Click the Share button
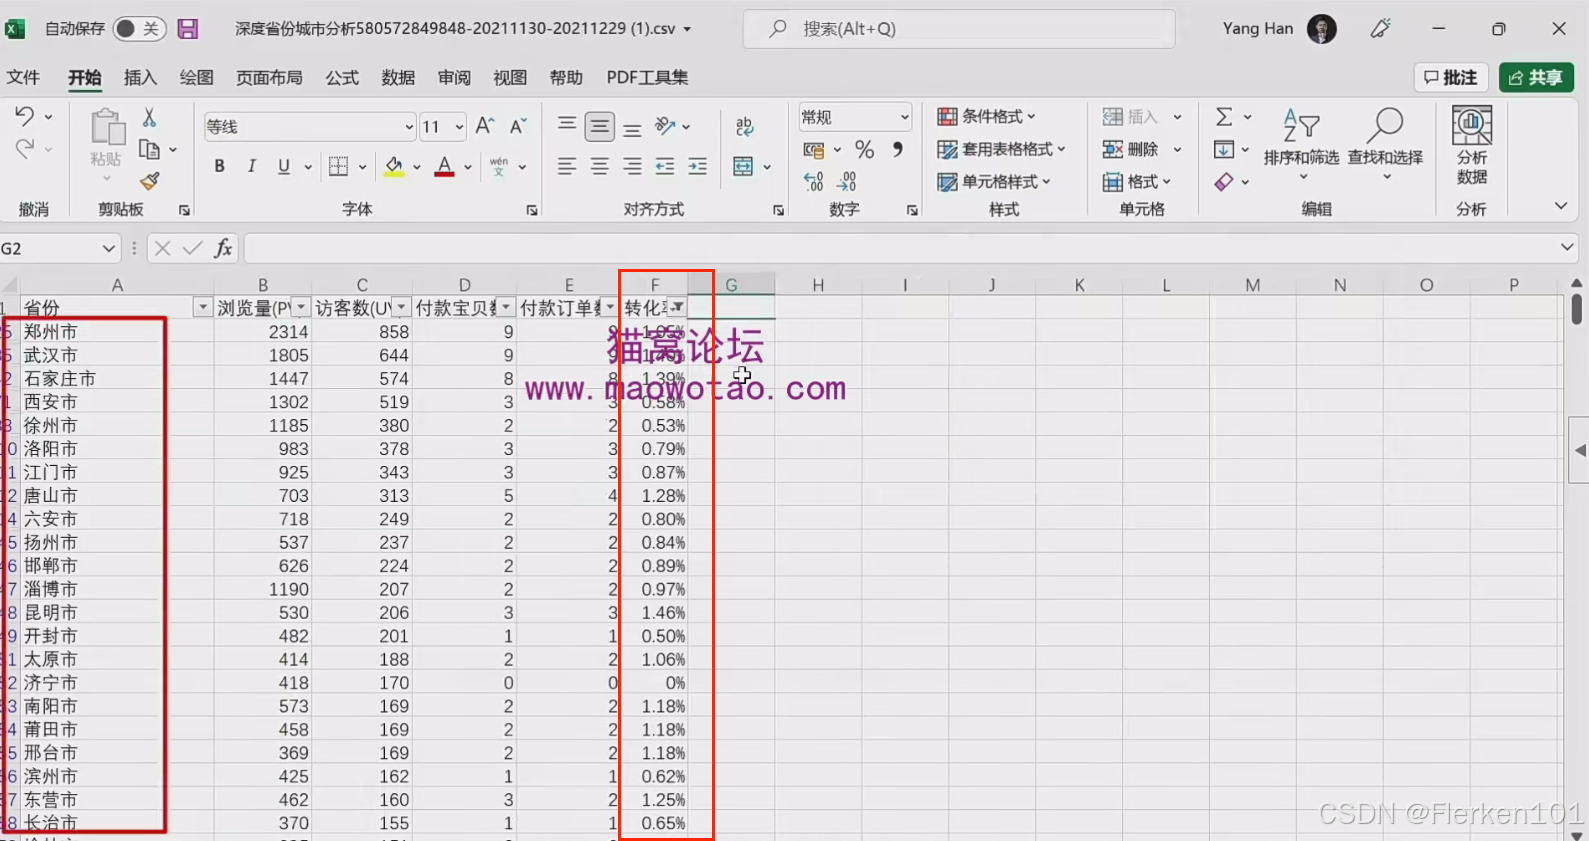 click(x=1536, y=77)
